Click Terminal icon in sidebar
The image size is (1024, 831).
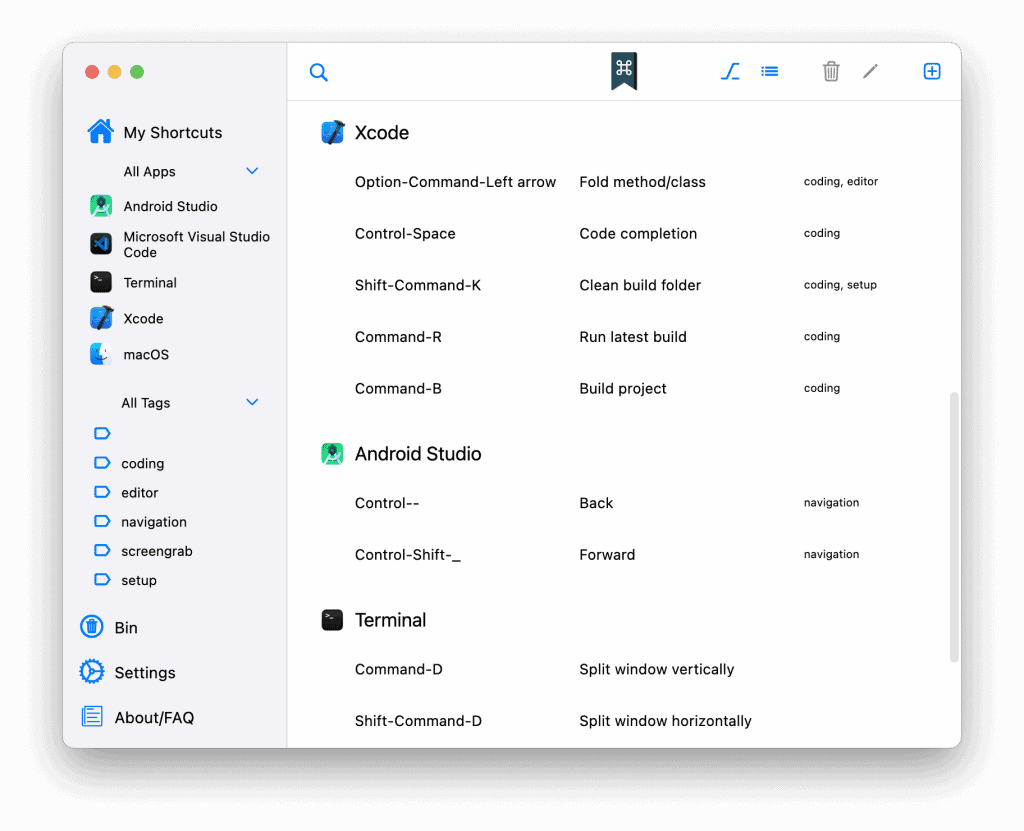coord(101,282)
